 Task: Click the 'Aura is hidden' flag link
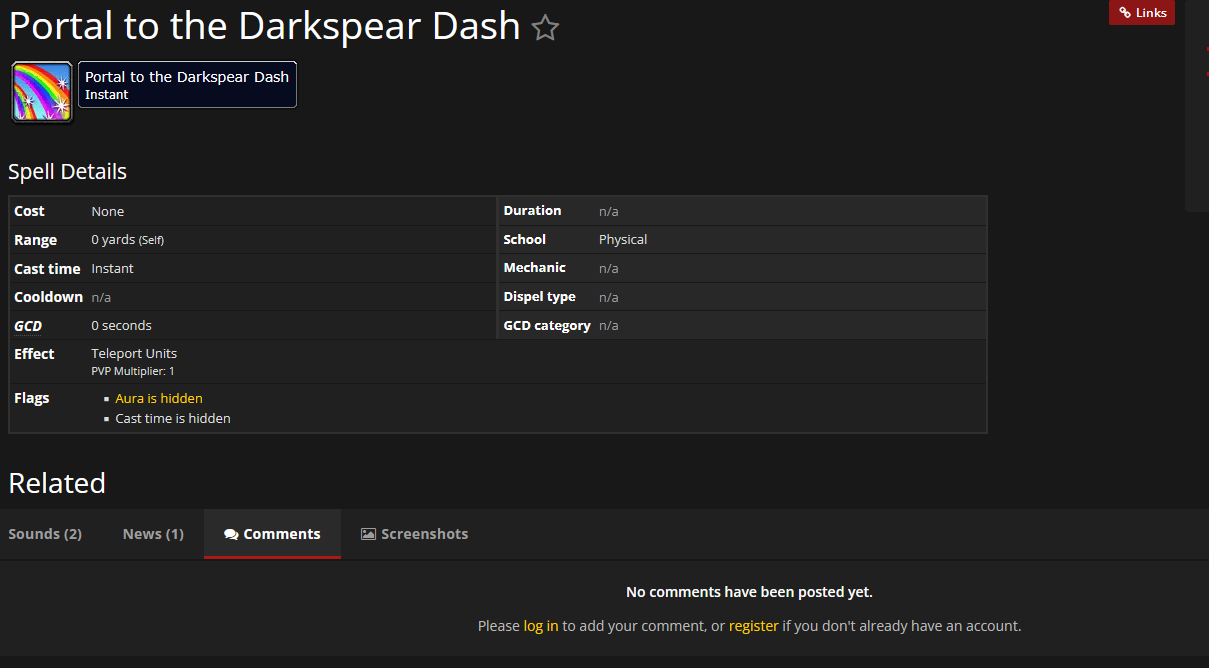tap(159, 398)
